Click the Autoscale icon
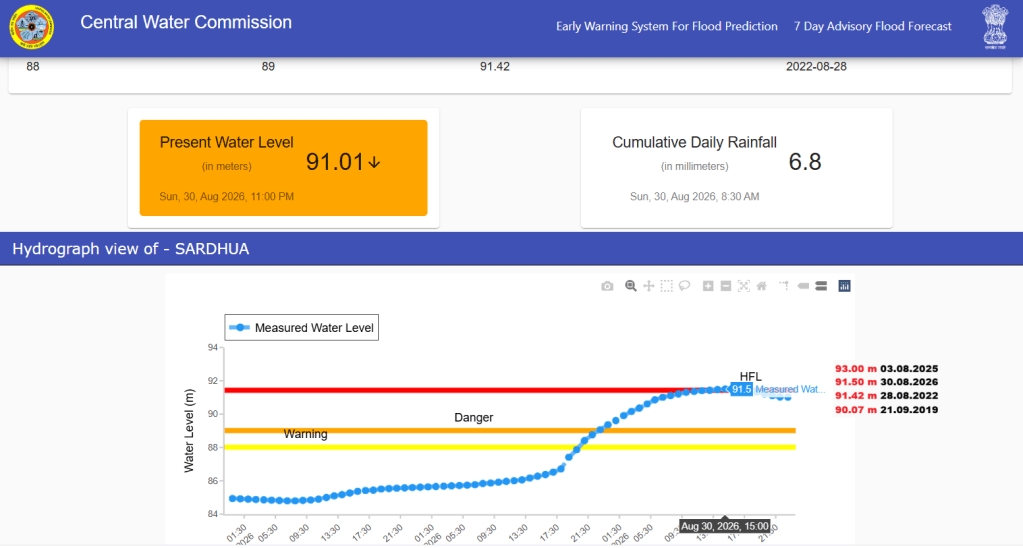Viewport: 1023px width, 548px height. point(744,286)
